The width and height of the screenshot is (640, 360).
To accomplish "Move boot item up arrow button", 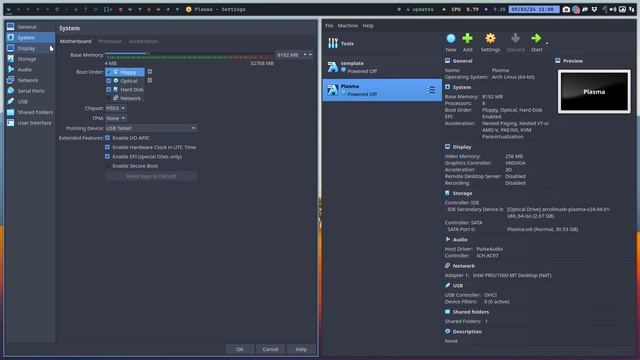I will [150, 71].
